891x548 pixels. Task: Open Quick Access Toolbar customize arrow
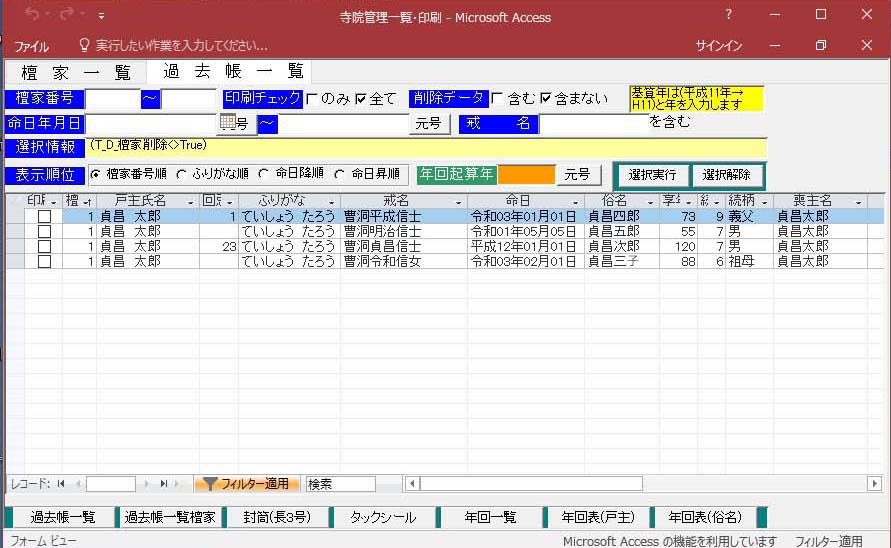point(101,16)
